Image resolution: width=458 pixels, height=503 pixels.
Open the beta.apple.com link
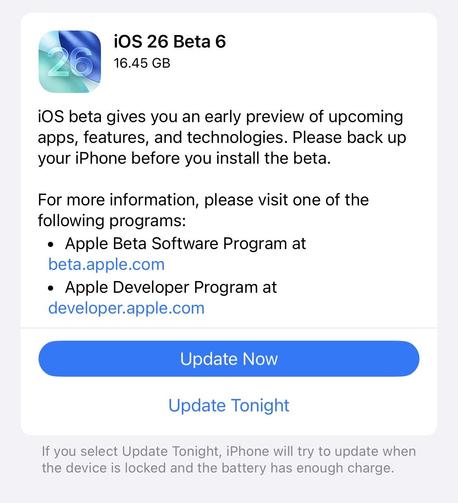point(106,264)
